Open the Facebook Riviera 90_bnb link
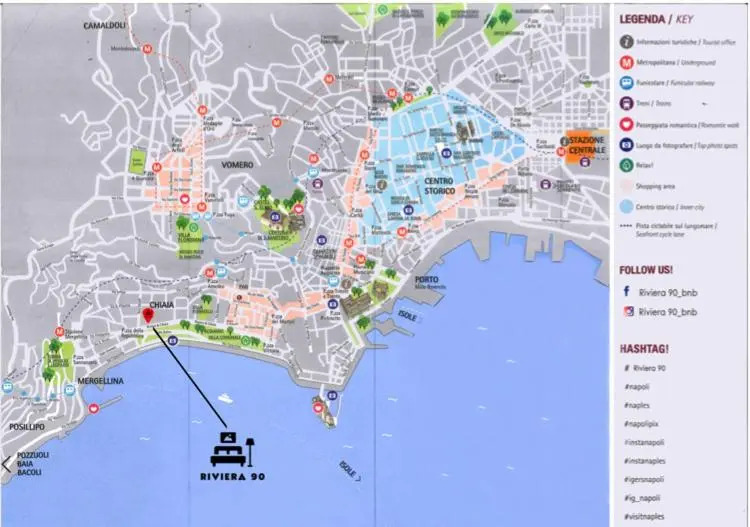Viewport: 750px width, 527px height. tap(665, 292)
